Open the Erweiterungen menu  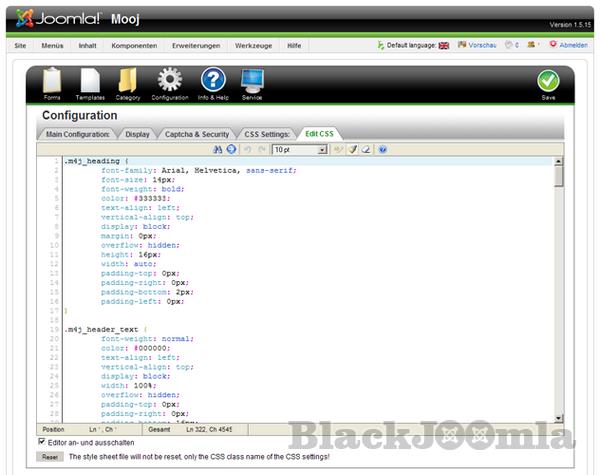[x=196, y=46]
